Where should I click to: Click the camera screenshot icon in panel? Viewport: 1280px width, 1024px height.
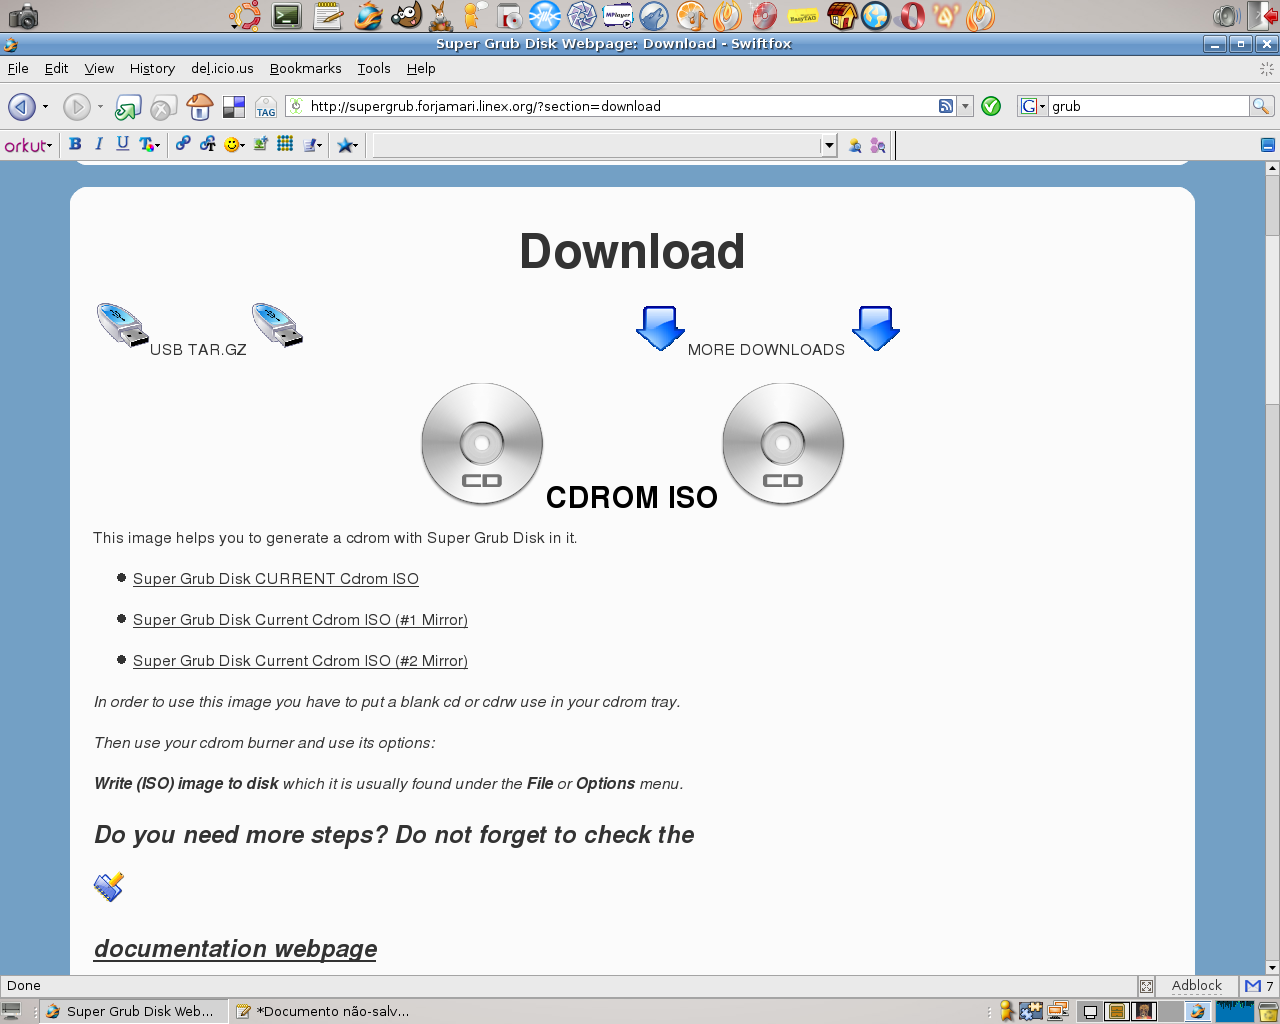coord(23,16)
